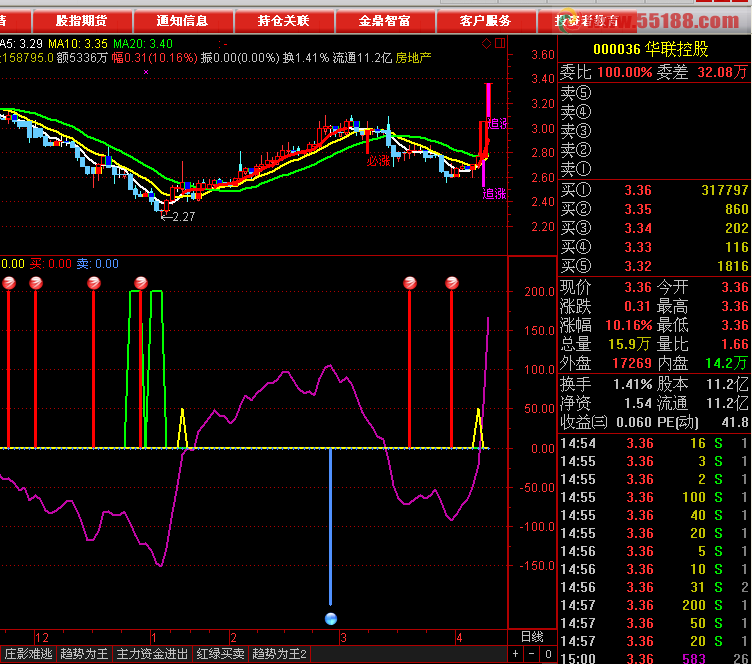Click the minus zoom-out button

point(531,654)
